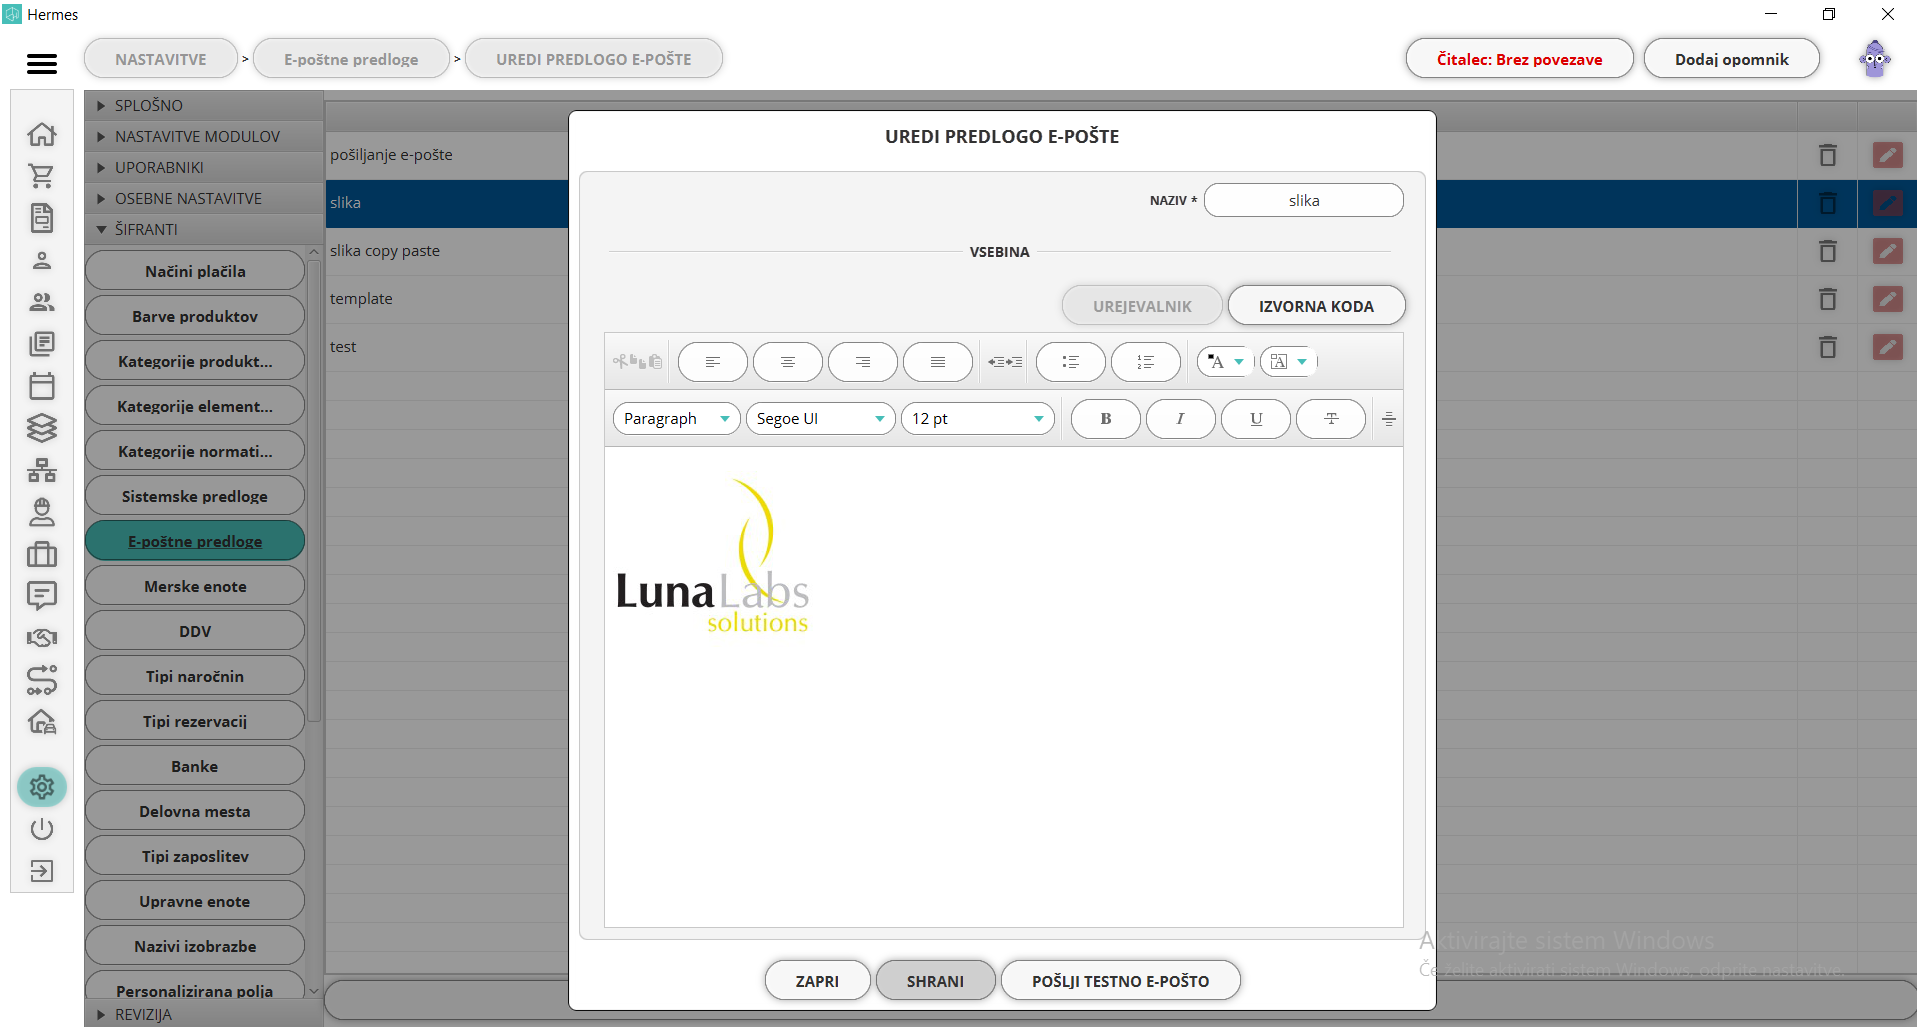Select the LunaLabs logo image in editor
Image resolution: width=1917 pixels, height=1027 pixels.
712,556
